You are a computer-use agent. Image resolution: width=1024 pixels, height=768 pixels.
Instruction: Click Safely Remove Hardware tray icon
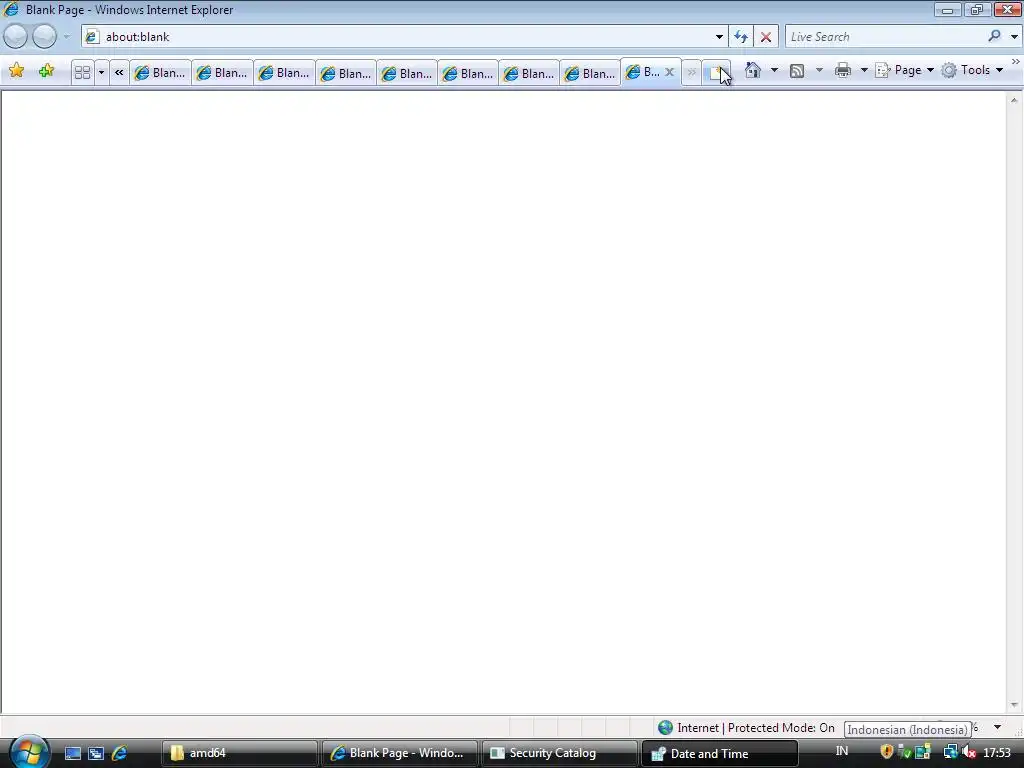click(x=904, y=753)
